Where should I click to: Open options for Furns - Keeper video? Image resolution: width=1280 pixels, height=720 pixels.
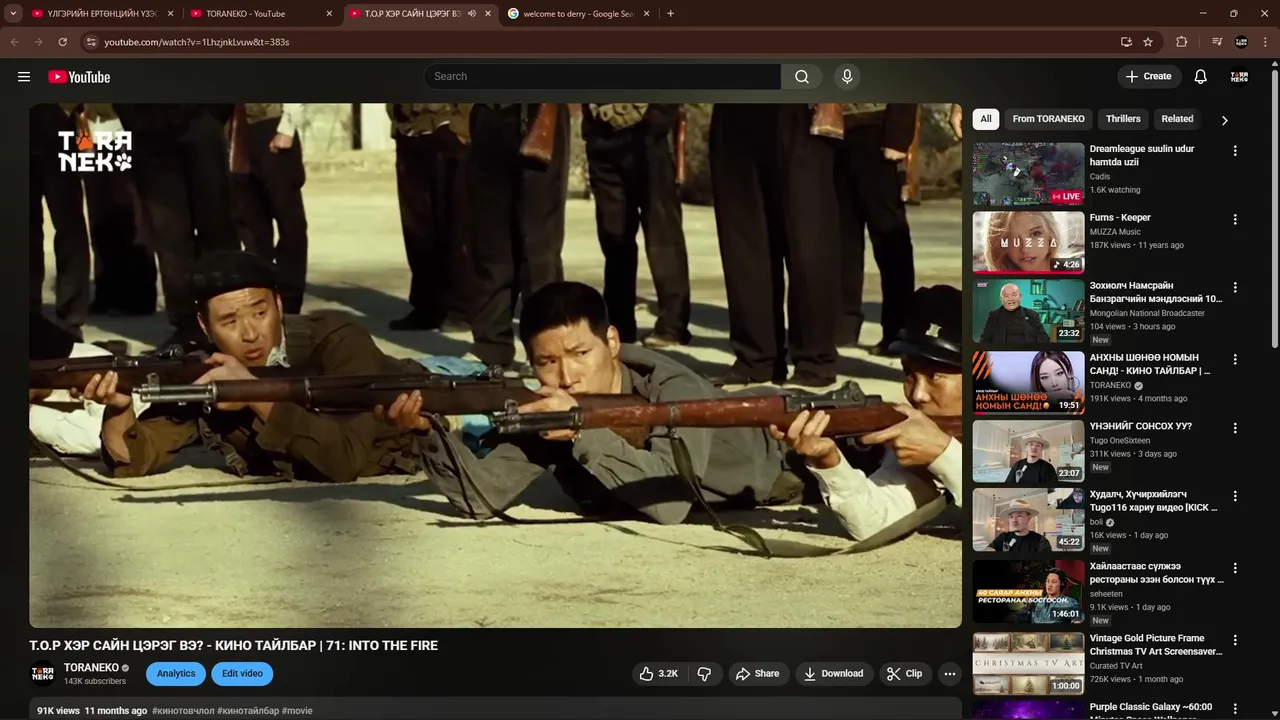tap(1235, 219)
